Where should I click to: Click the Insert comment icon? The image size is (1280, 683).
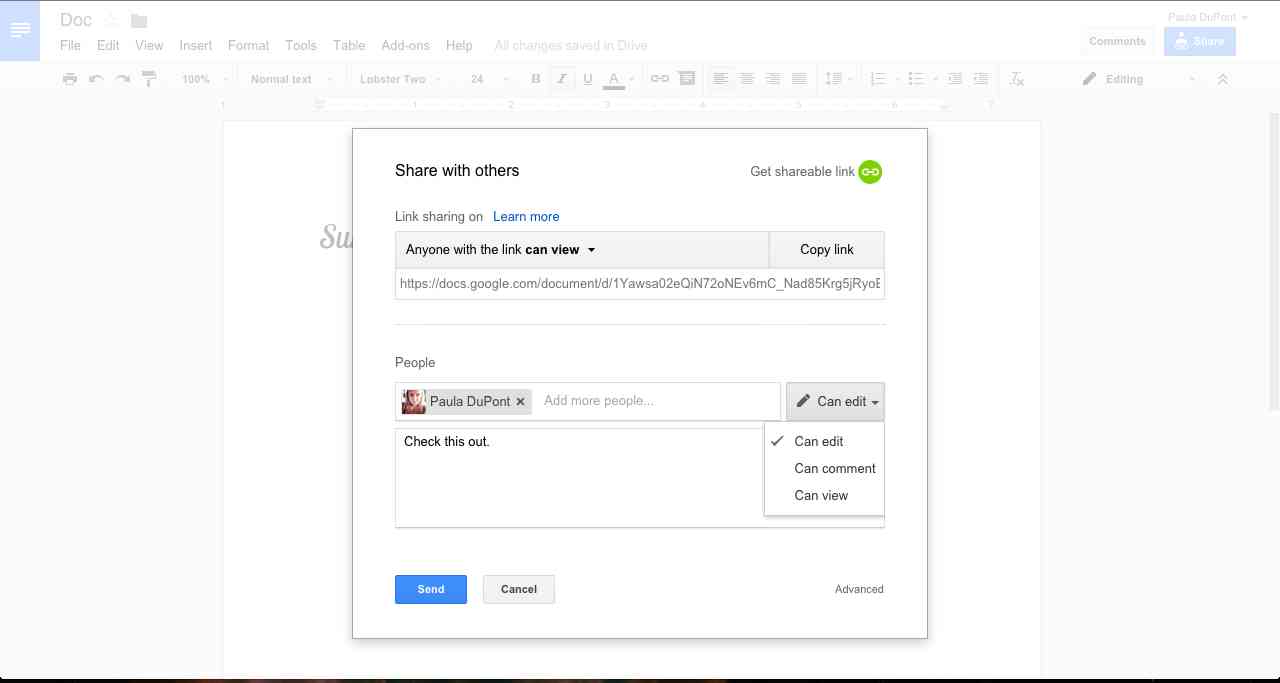[687, 78]
